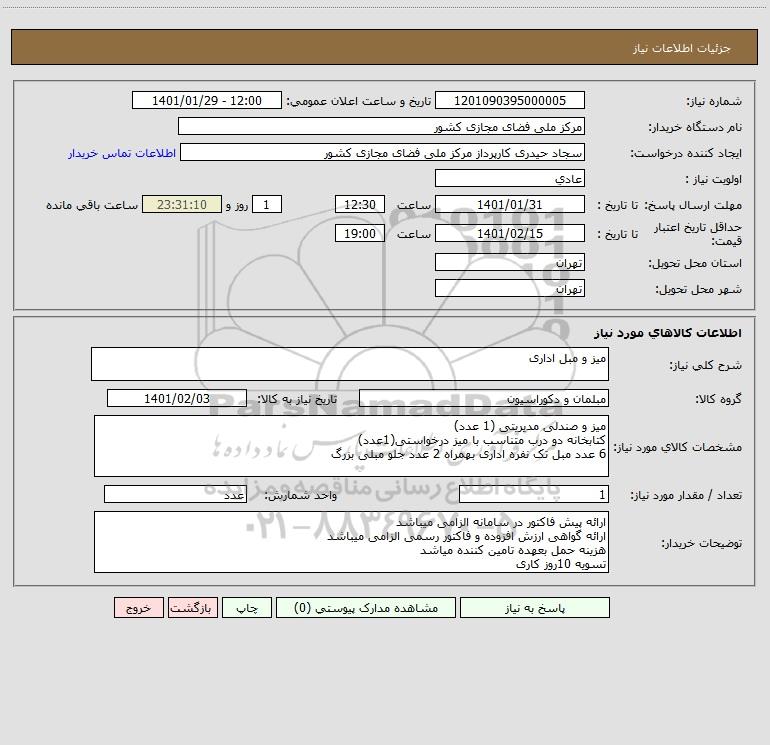Click the remaining days field showing 1
770x745 pixels.
click(x=267, y=204)
